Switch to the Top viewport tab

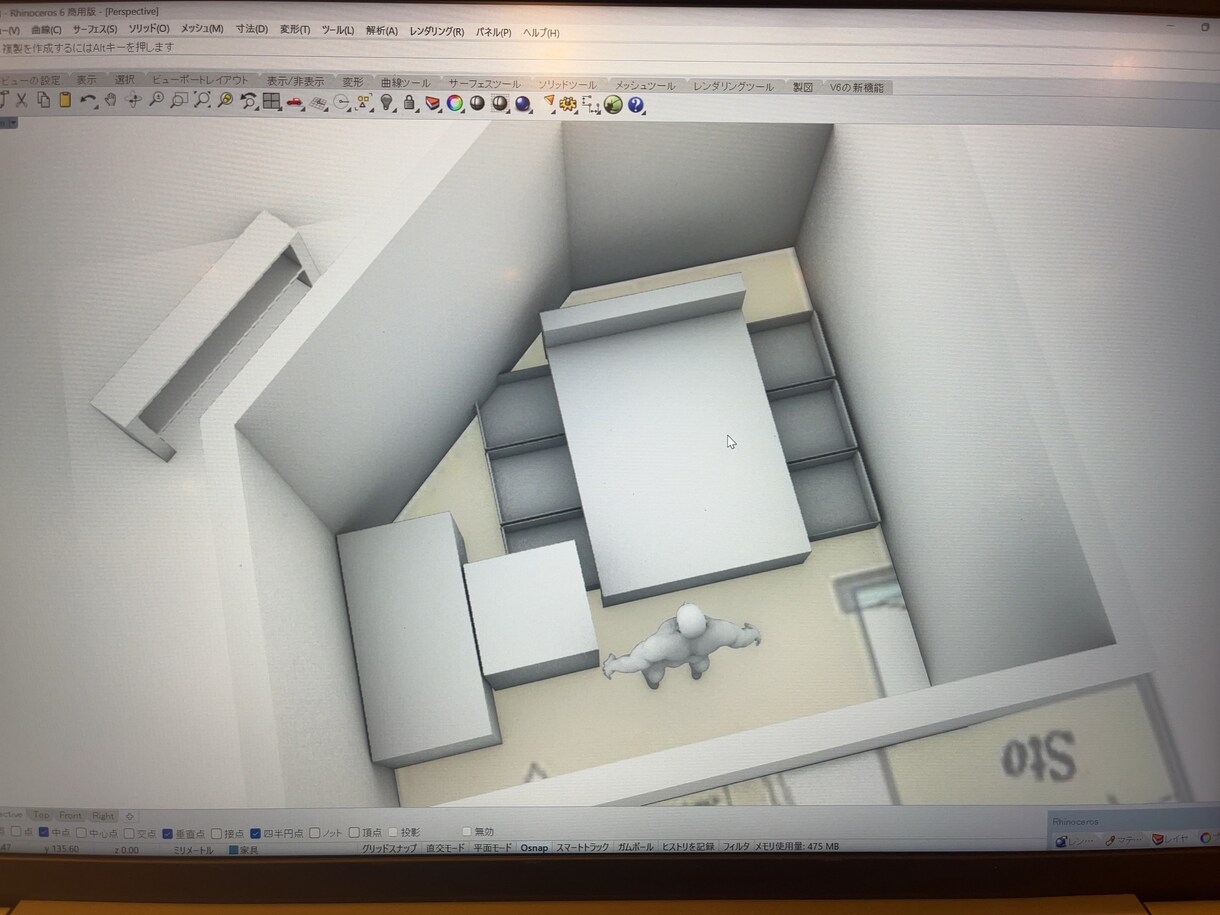[x=40, y=815]
